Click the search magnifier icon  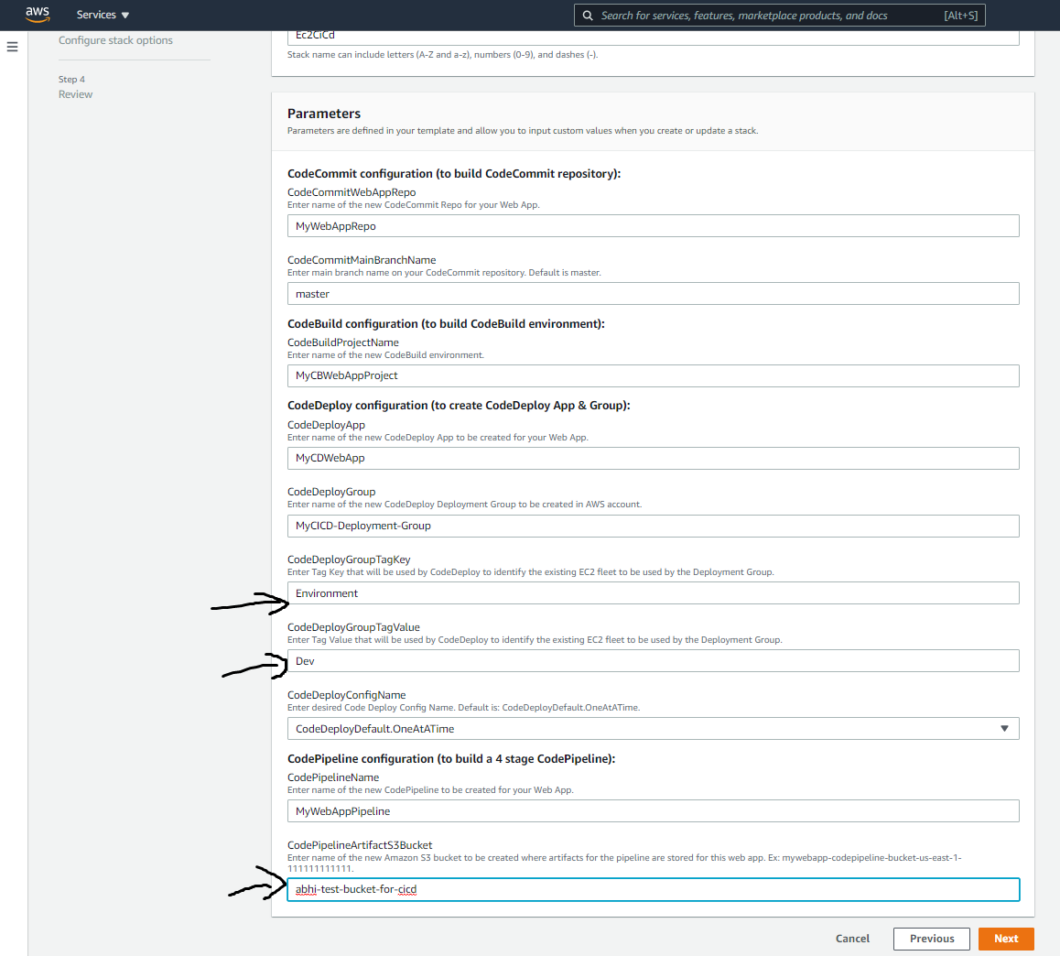tap(587, 15)
